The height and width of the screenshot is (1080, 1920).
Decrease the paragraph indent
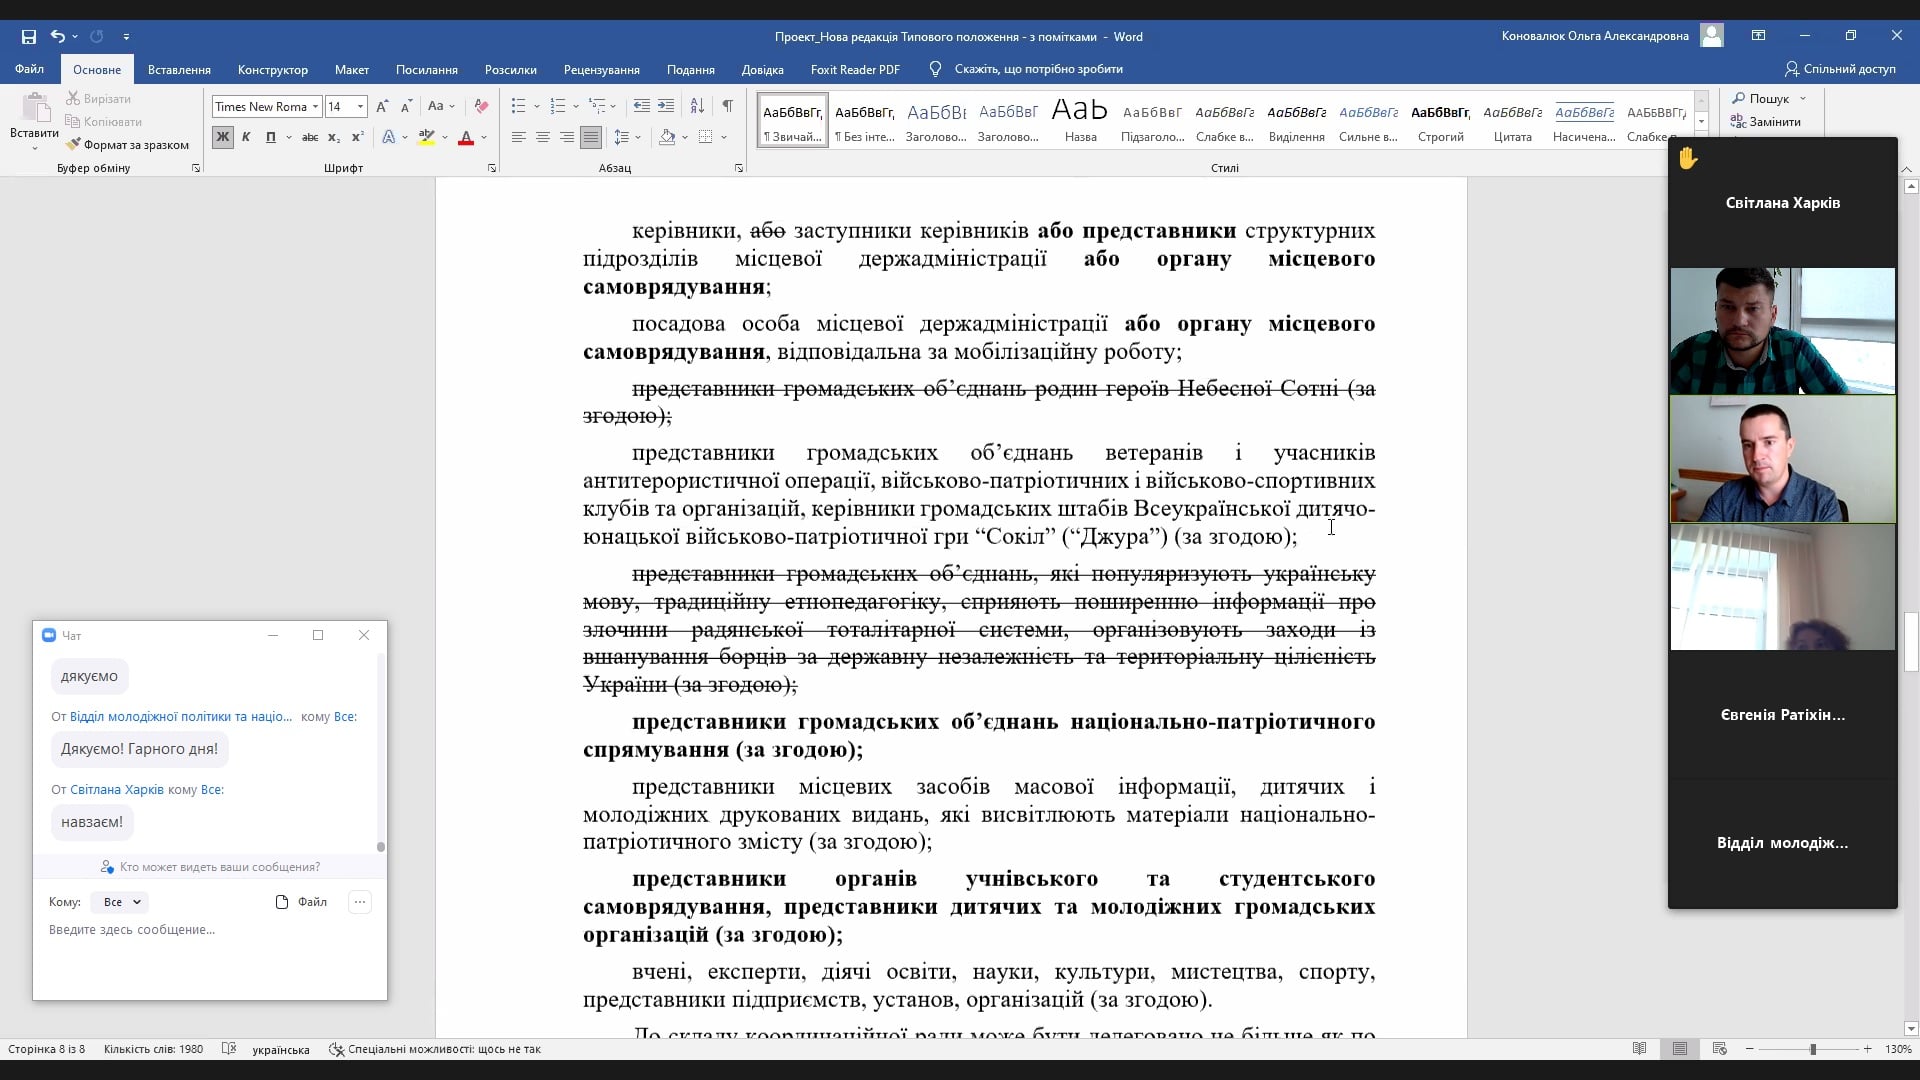click(642, 106)
